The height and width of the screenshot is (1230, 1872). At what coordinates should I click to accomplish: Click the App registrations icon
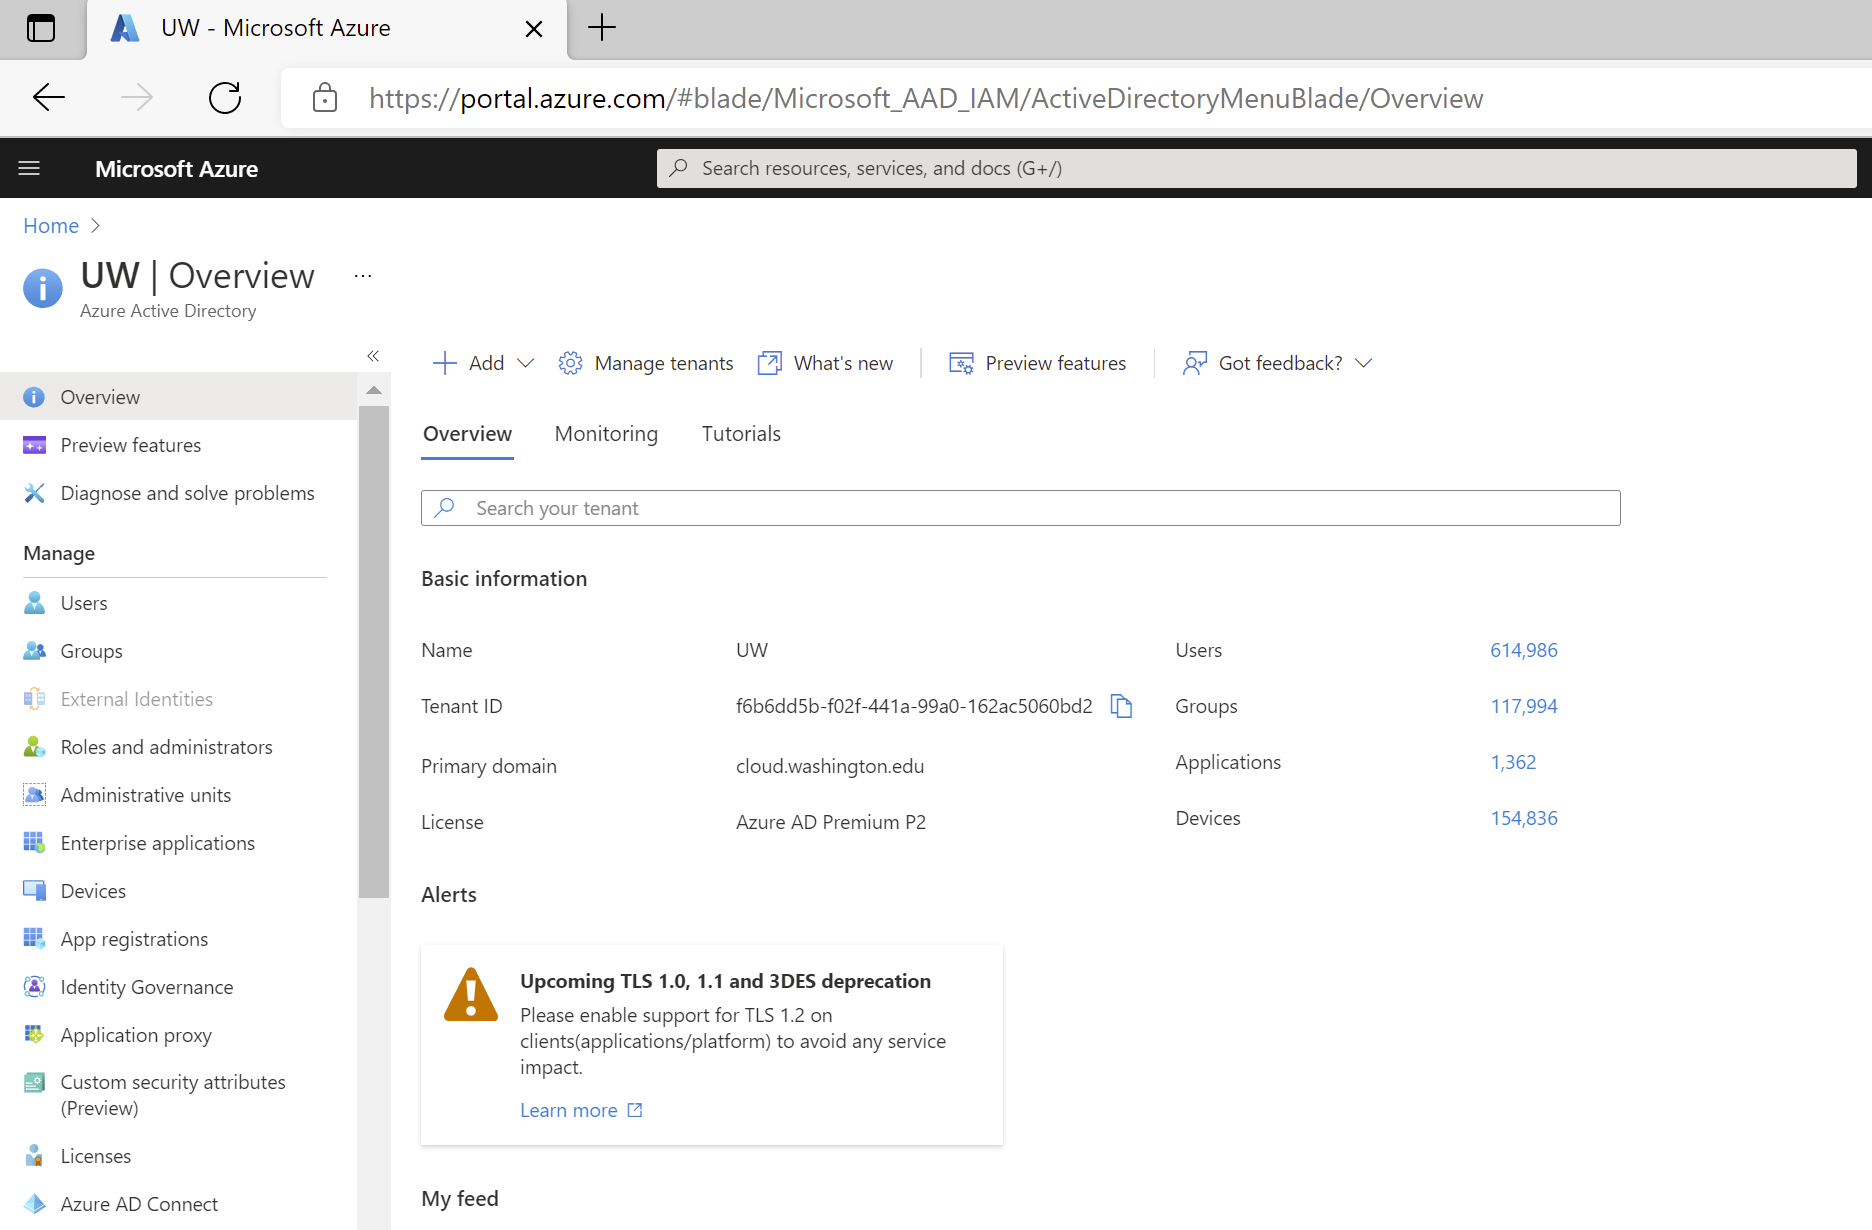pyautogui.click(x=34, y=939)
